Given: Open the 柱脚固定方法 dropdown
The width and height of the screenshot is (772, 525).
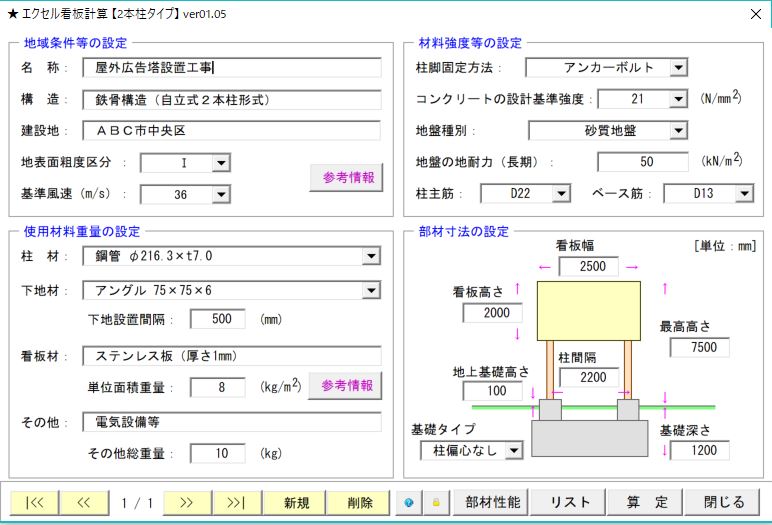Looking at the screenshot, I should pos(679,68).
